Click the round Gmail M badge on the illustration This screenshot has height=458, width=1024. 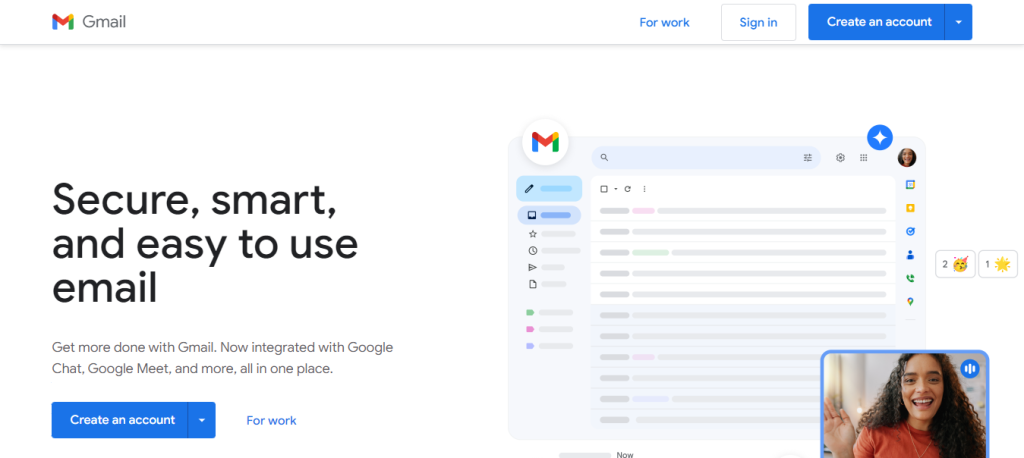coord(545,142)
